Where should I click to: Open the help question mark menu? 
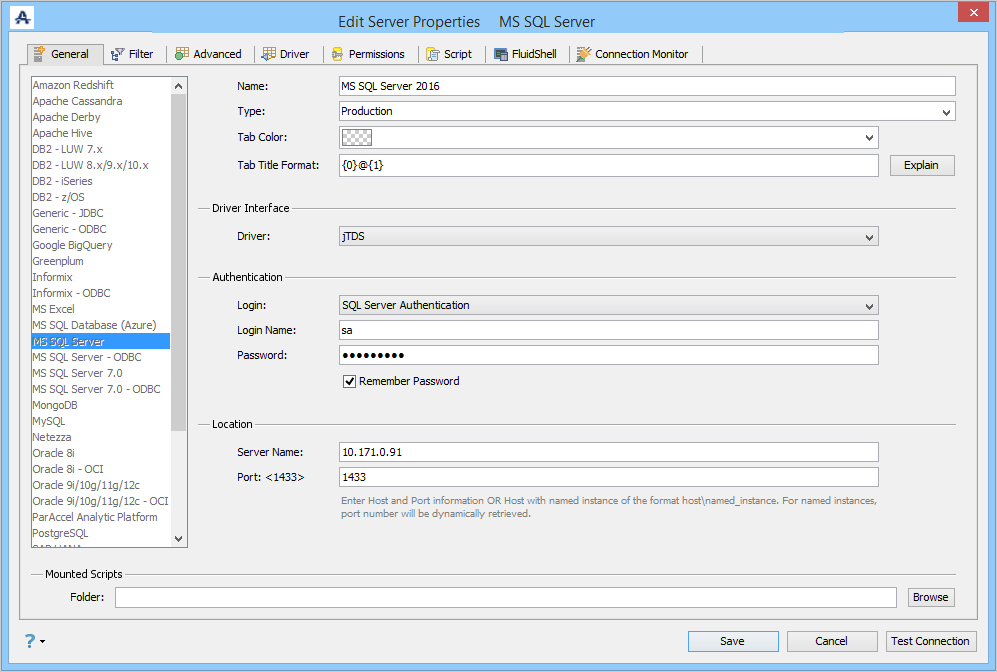click(32, 641)
